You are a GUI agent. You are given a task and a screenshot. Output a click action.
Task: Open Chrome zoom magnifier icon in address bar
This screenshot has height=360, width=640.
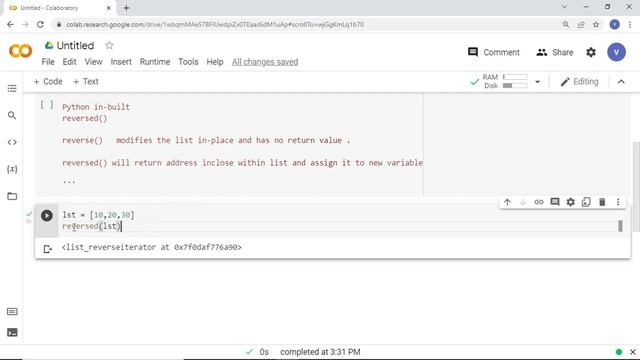coord(566,24)
